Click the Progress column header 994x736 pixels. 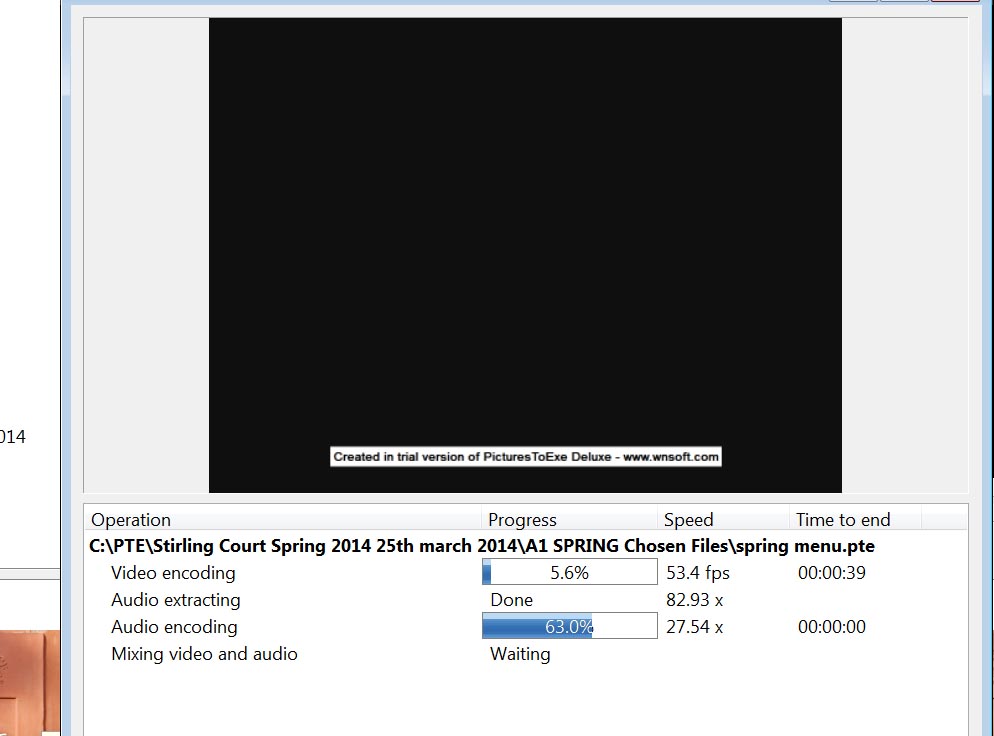point(569,520)
